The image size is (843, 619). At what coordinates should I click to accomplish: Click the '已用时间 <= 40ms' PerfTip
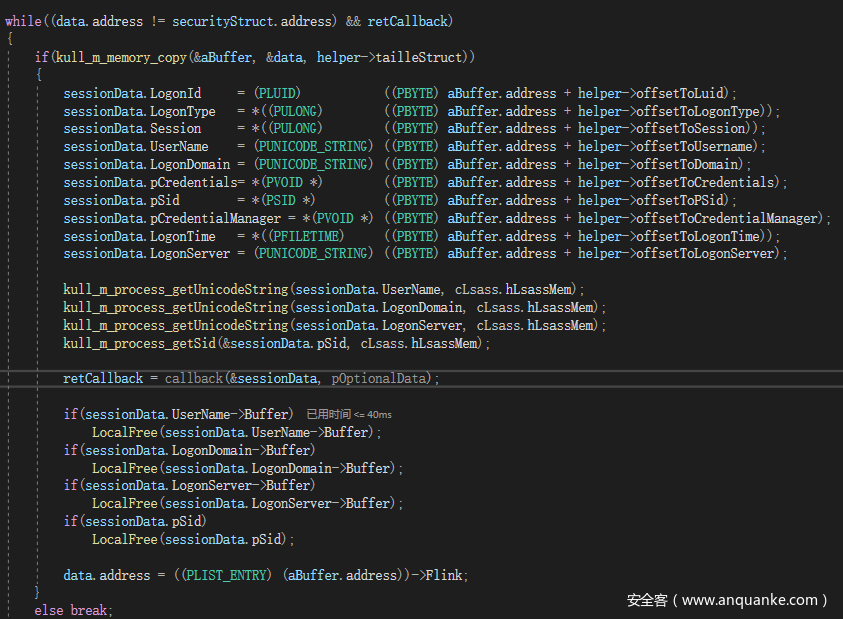349,414
